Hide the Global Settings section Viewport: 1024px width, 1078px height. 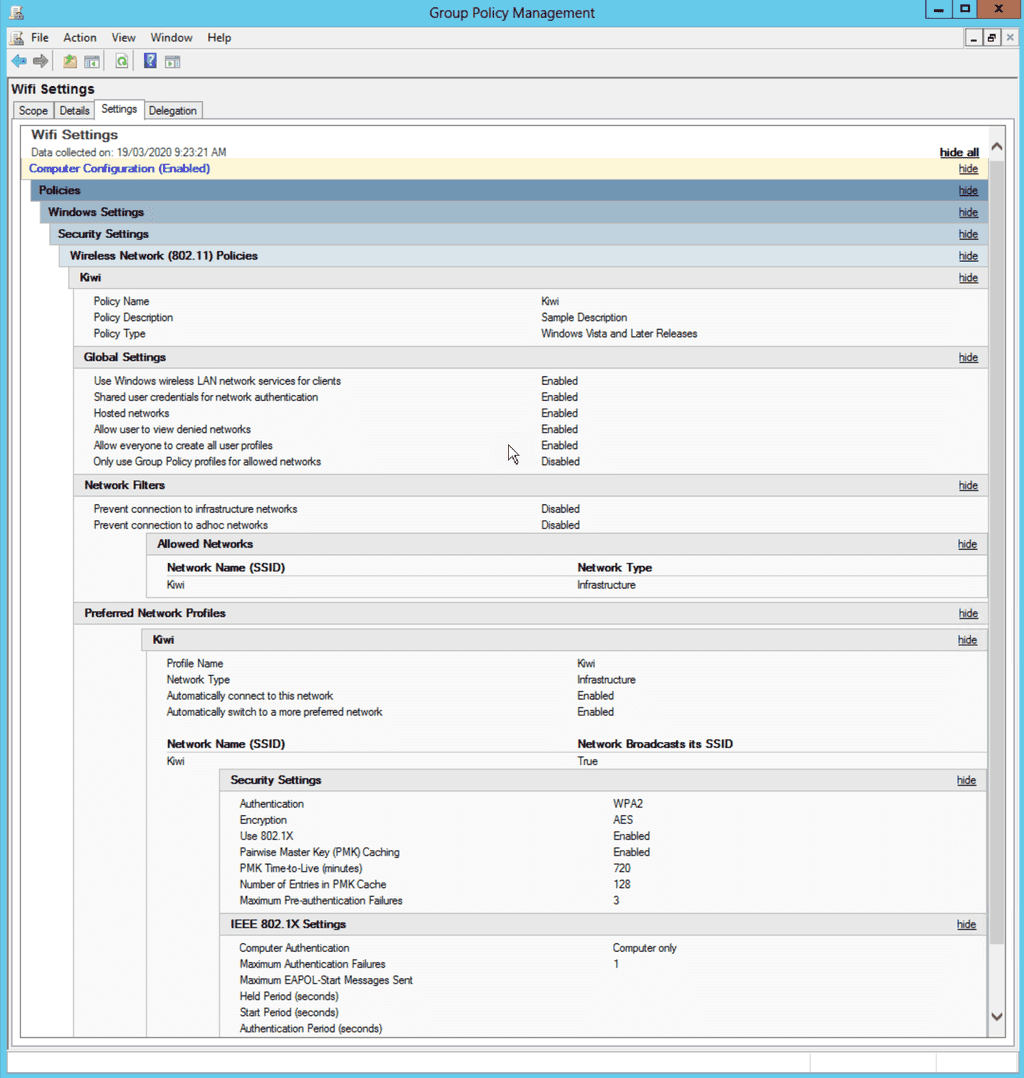point(968,358)
